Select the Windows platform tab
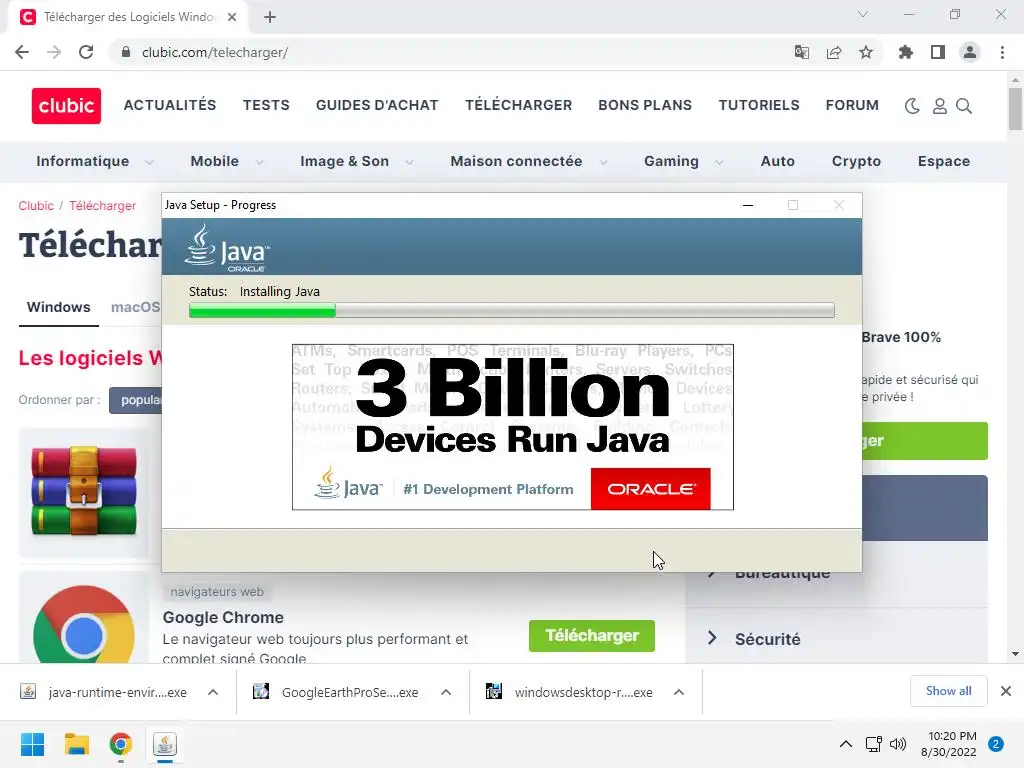This screenshot has height=768, width=1024. pyautogui.click(x=58, y=307)
